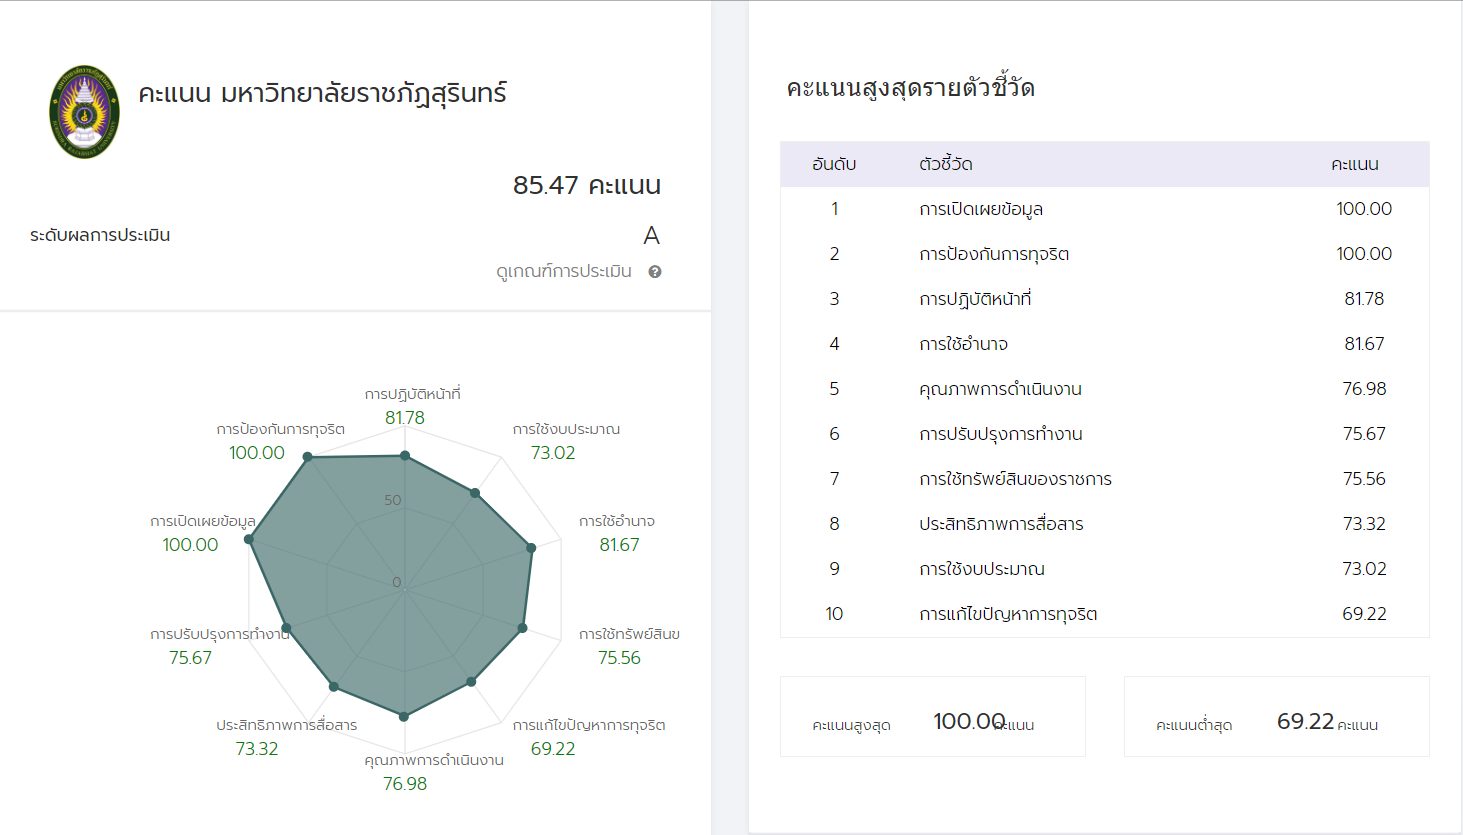Click radar chart point for การเปิดเผยข้อมูล
The width and height of the screenshot is (1463, 835).
[249, 540]
